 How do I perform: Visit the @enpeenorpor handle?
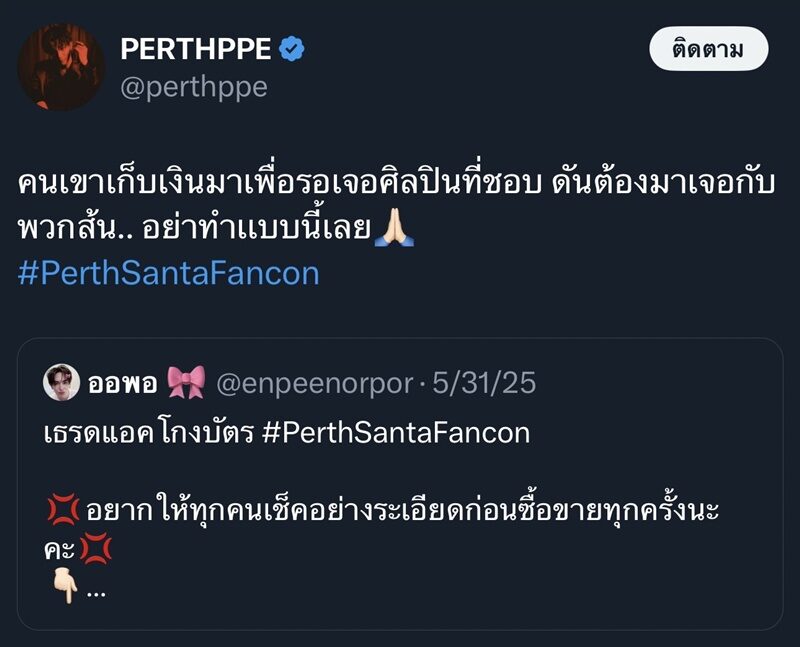314,382
